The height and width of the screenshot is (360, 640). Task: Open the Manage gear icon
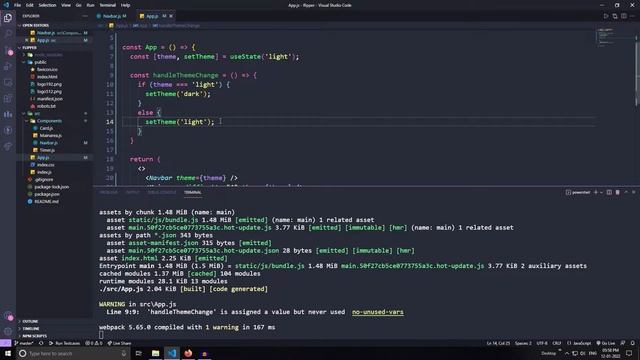click(8, 331)
